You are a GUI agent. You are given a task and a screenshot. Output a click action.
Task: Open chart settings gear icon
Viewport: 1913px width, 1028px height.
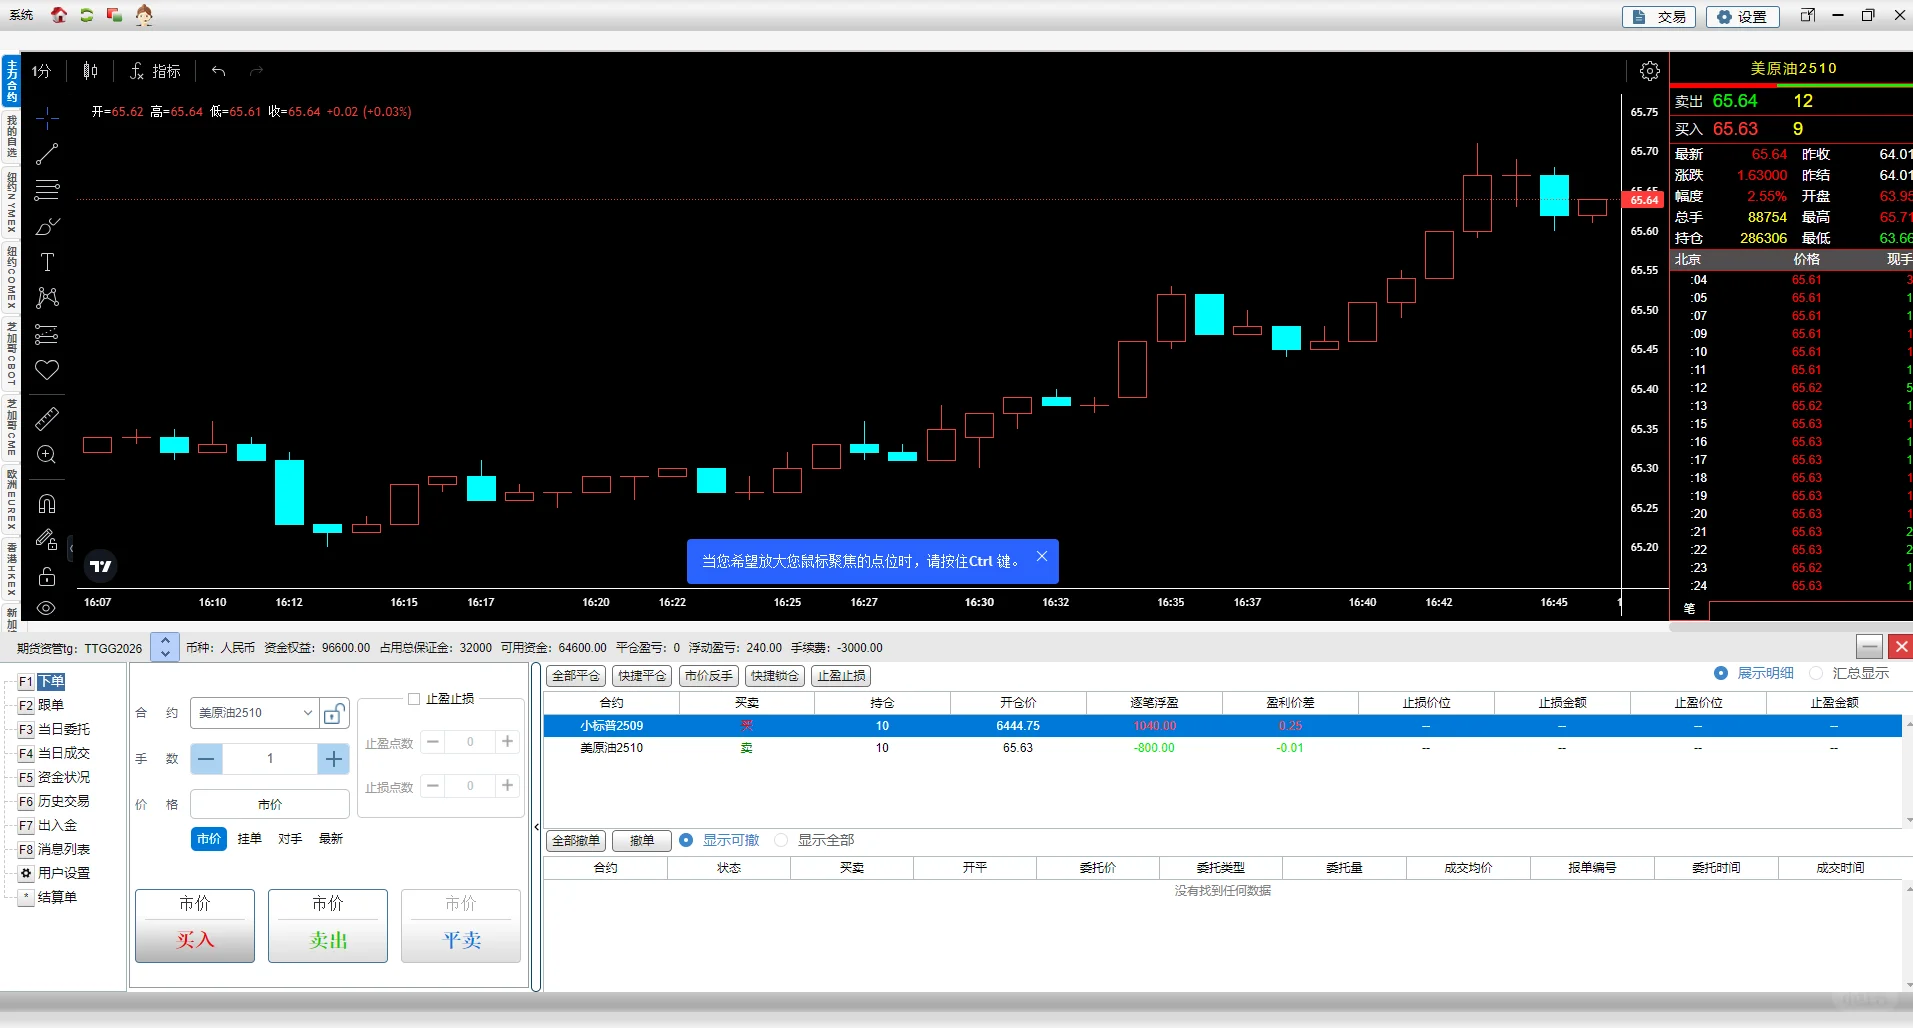[1650, 71]
